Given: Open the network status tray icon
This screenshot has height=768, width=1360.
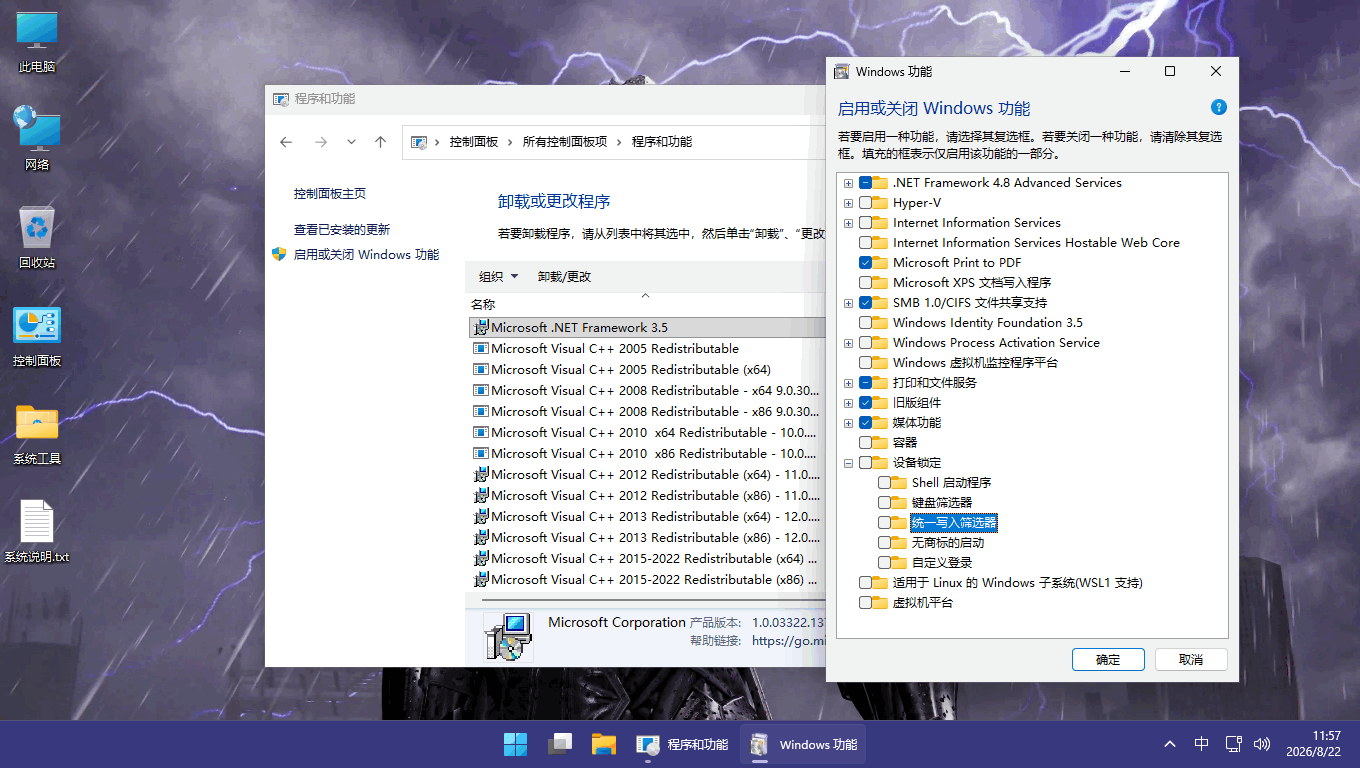Looking at the screenshot, I should point(1232,744).
